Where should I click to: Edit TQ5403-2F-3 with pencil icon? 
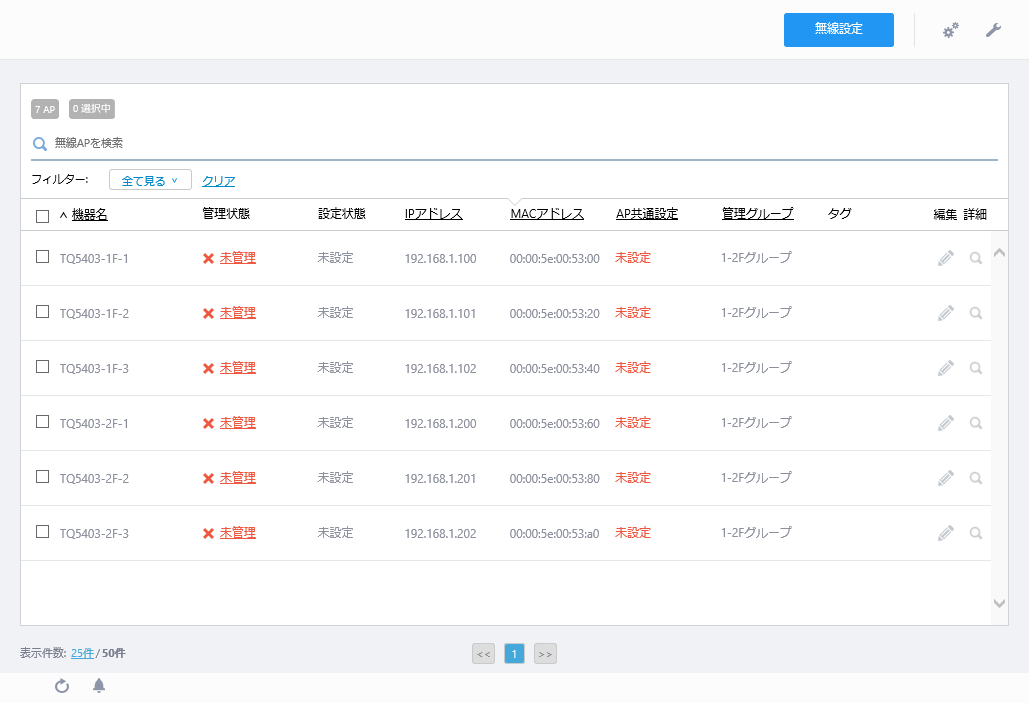click(946, 534)
